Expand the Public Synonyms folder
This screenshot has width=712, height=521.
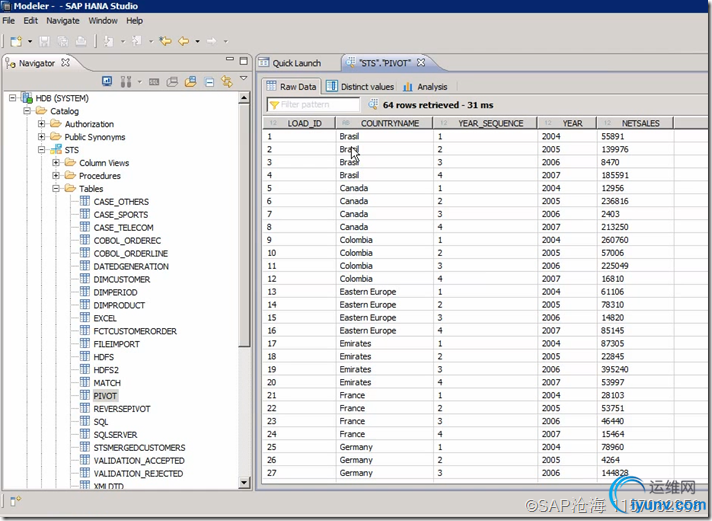pyautogui.click(x=41, y=136)
